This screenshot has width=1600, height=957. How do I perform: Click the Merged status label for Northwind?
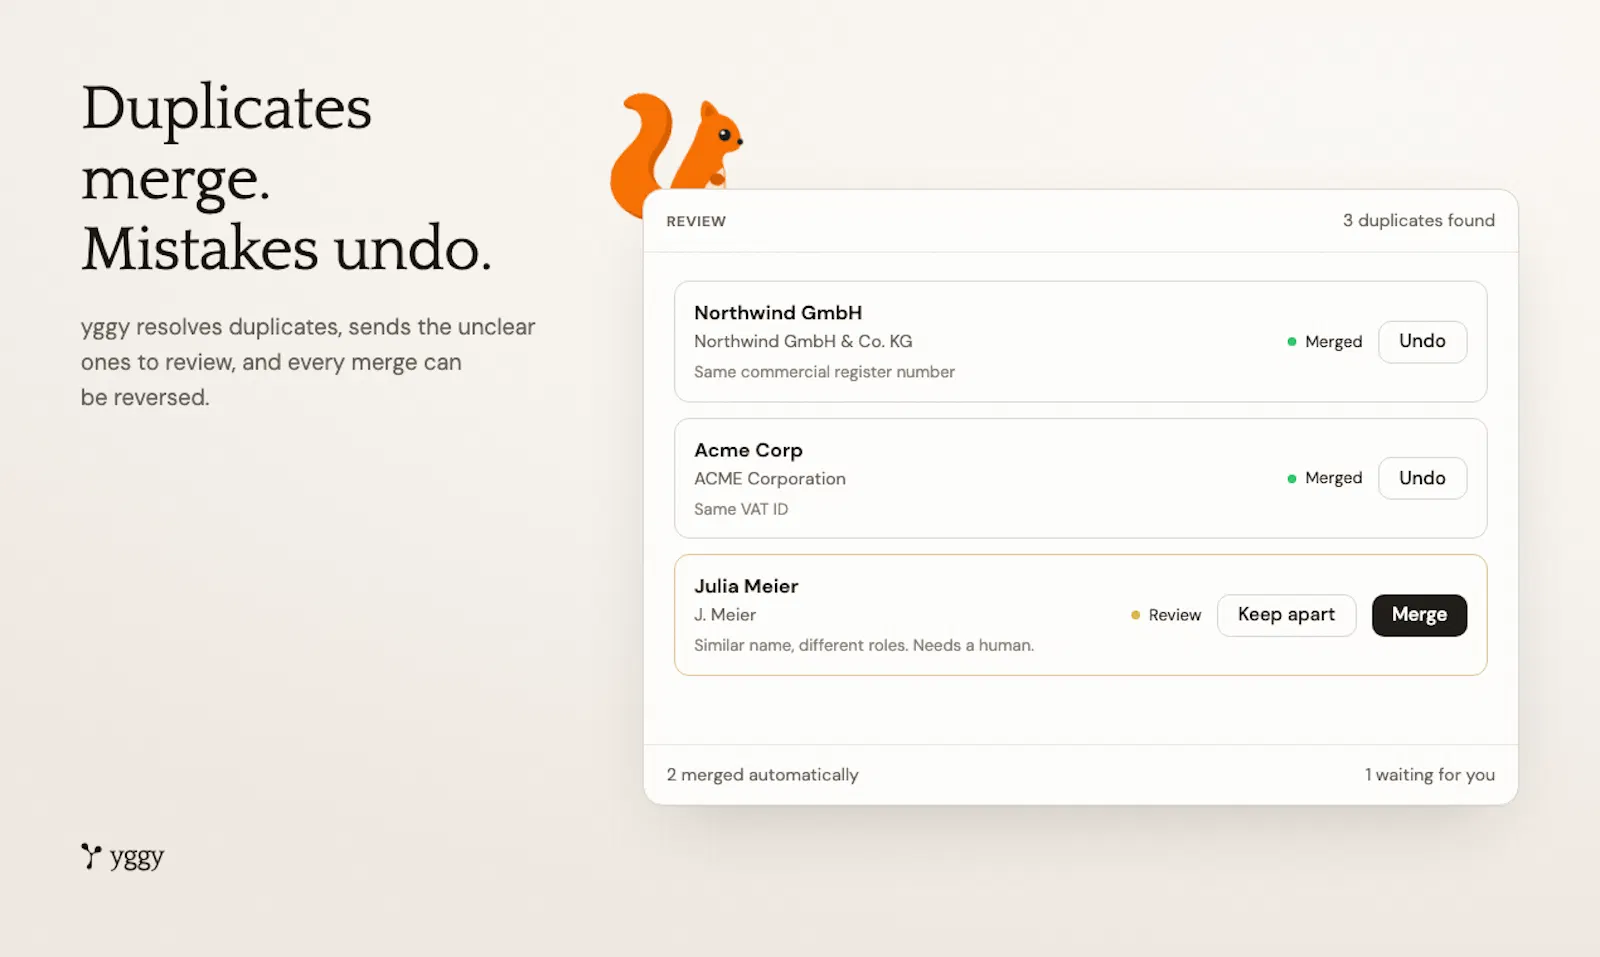point(1333,342)
